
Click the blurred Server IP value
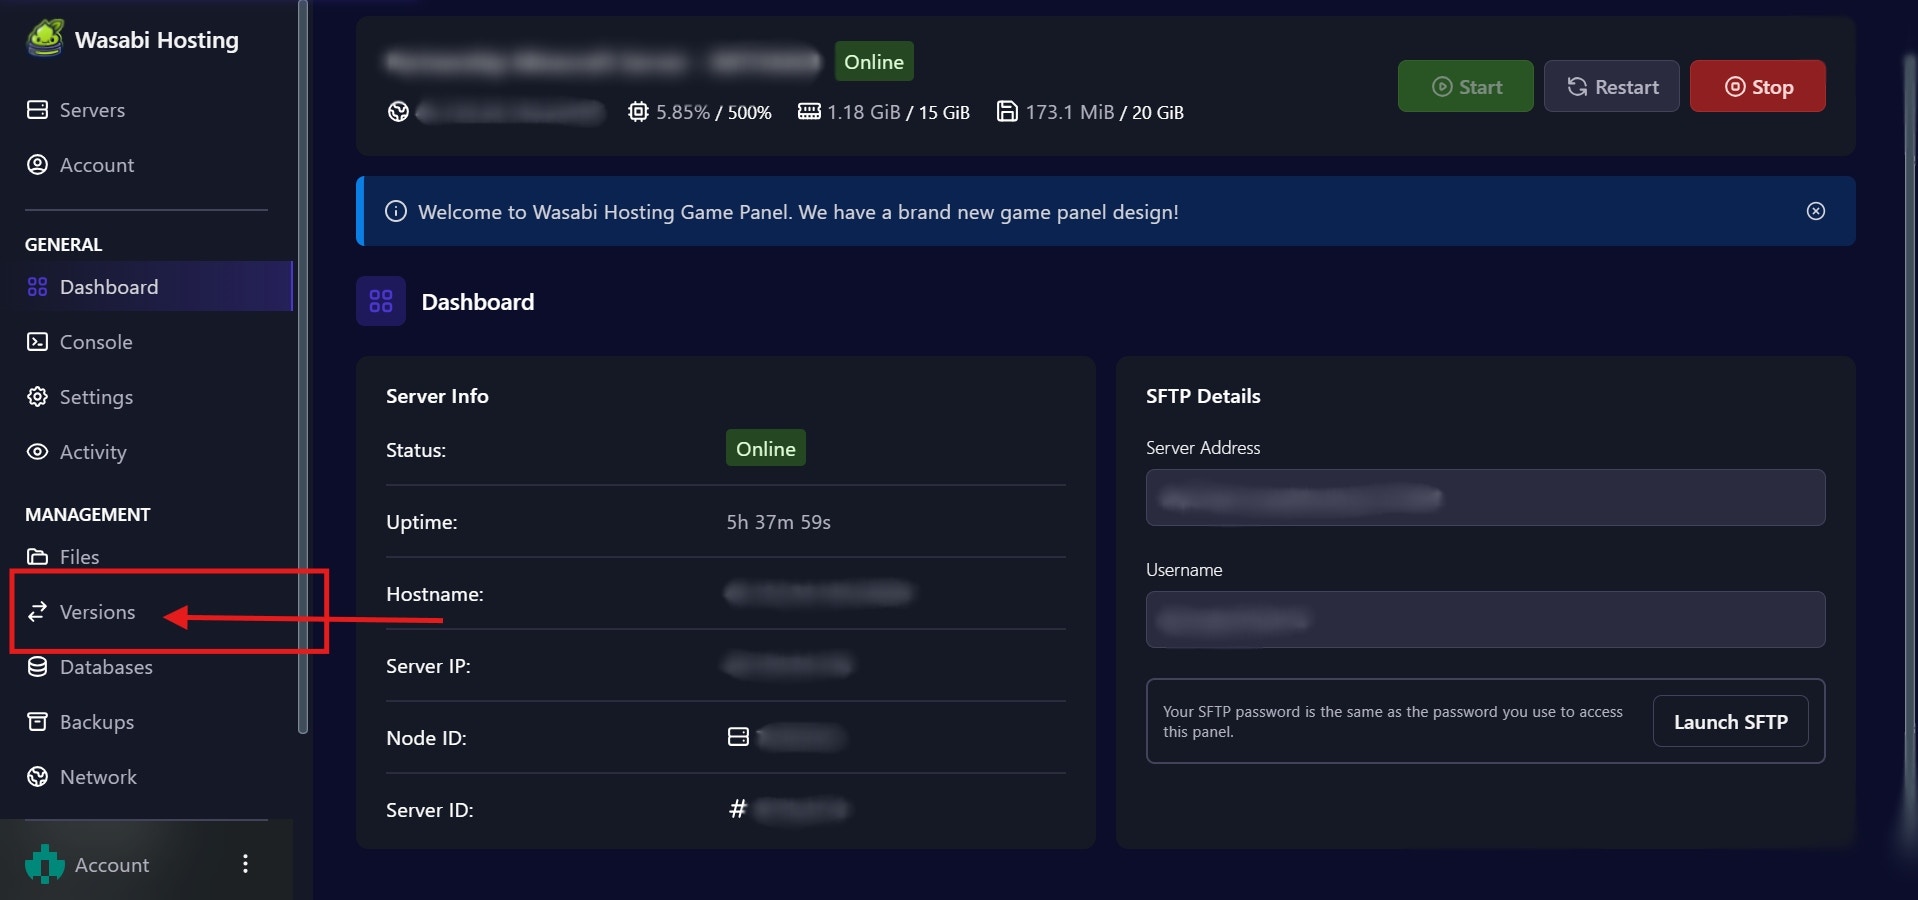pos(789,665)
